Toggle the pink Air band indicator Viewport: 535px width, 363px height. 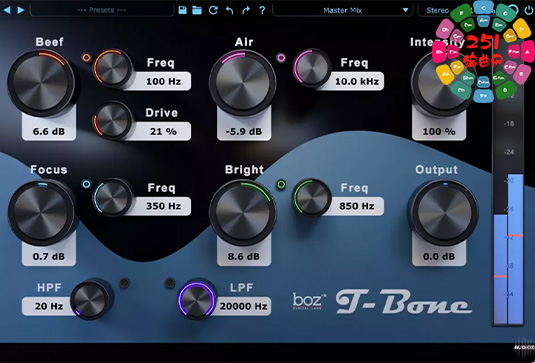tap(281, 57)
